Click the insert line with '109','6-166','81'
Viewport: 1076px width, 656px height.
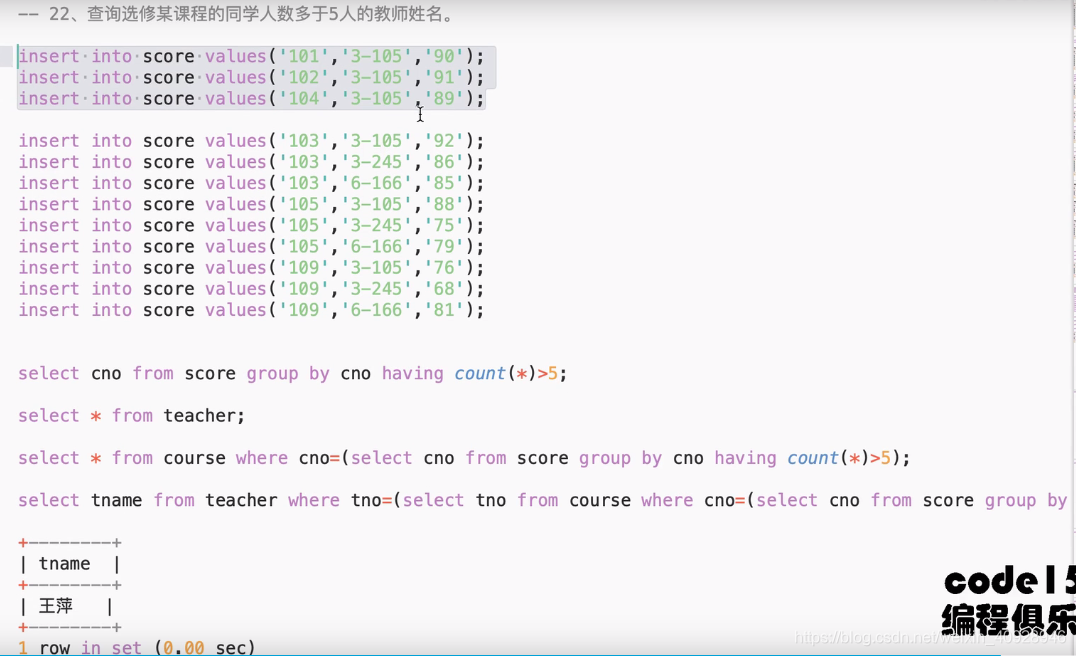(x=251, y=310)
